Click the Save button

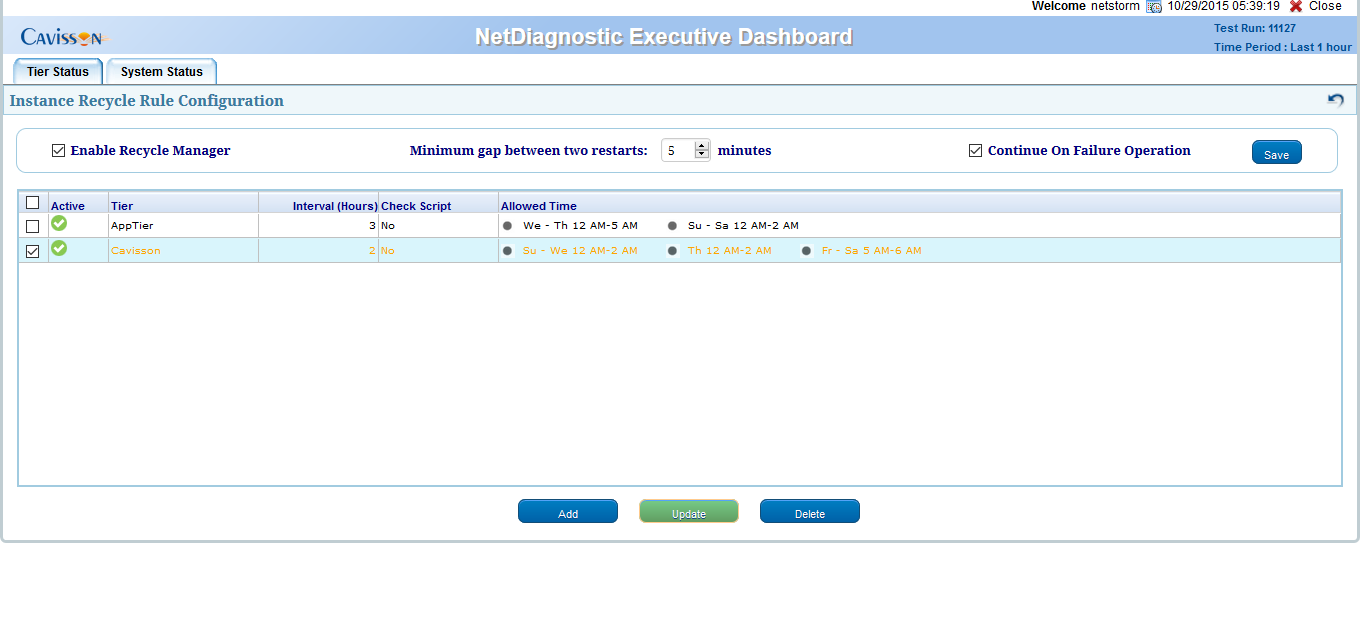pos(1277,153)
